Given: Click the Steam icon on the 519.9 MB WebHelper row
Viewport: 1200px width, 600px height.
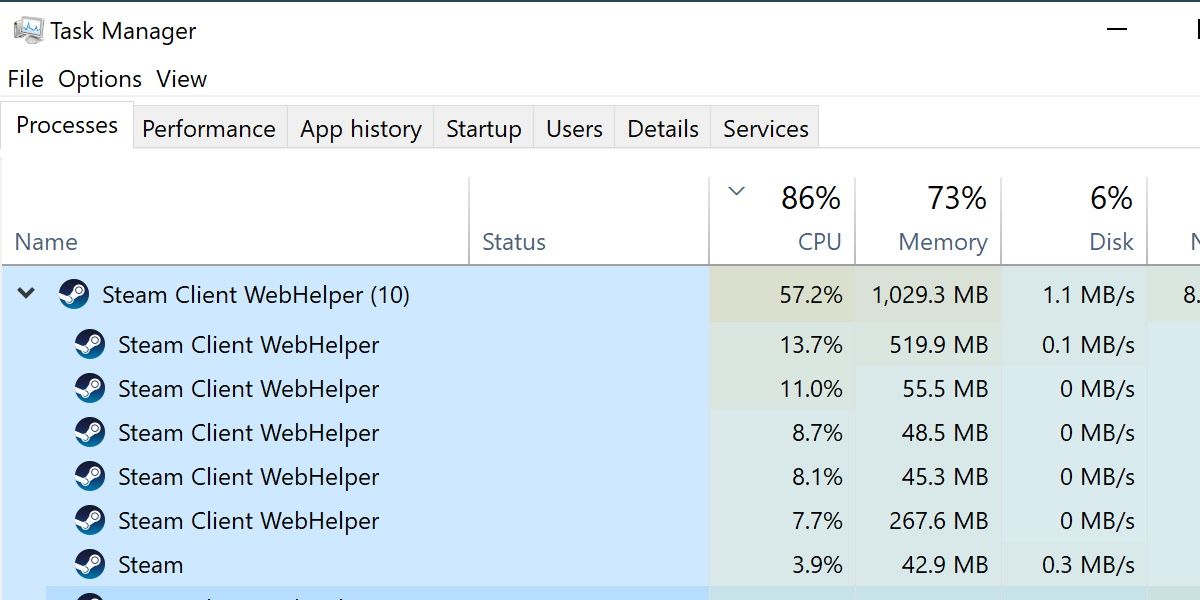Looking at the screenshot, I should [x=89, y=345].
